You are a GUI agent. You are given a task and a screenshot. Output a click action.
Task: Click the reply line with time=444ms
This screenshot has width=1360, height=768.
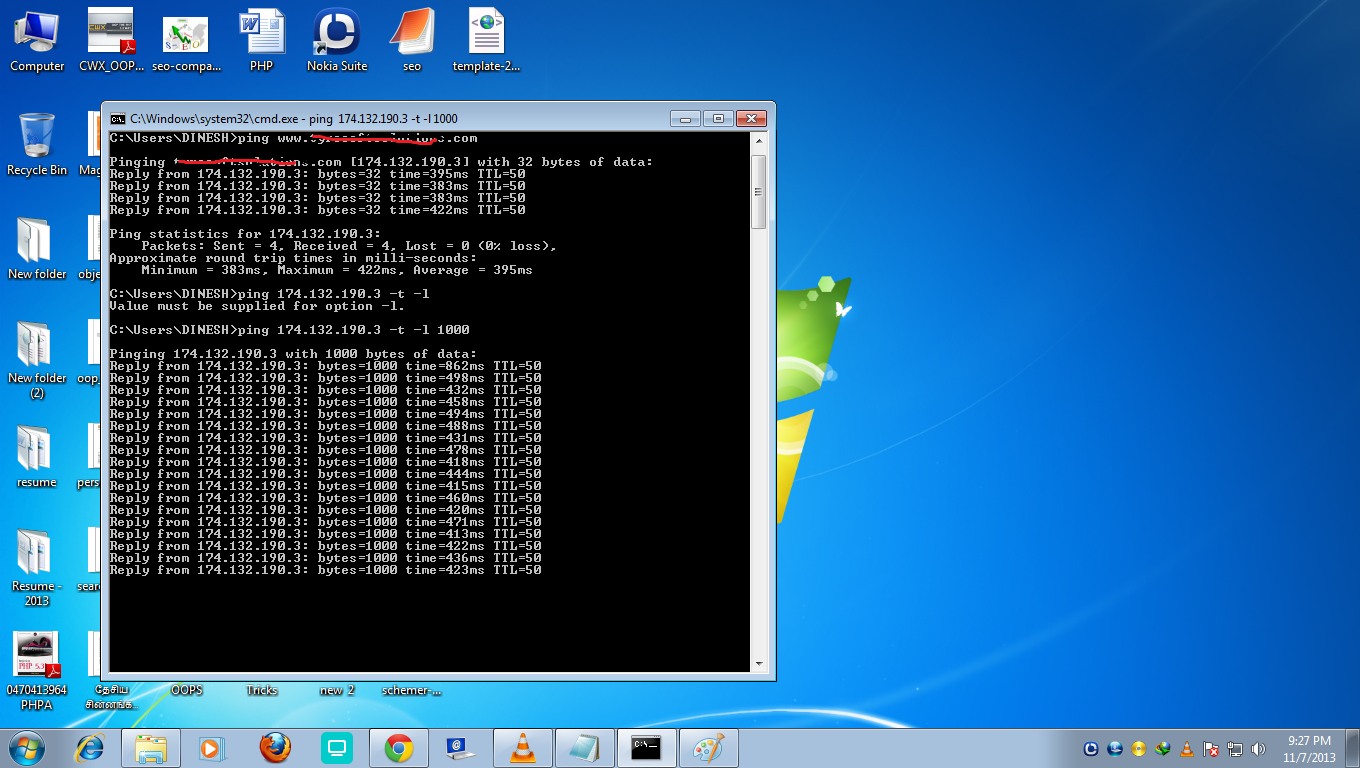pyautogui.click(x=325, y=474)
